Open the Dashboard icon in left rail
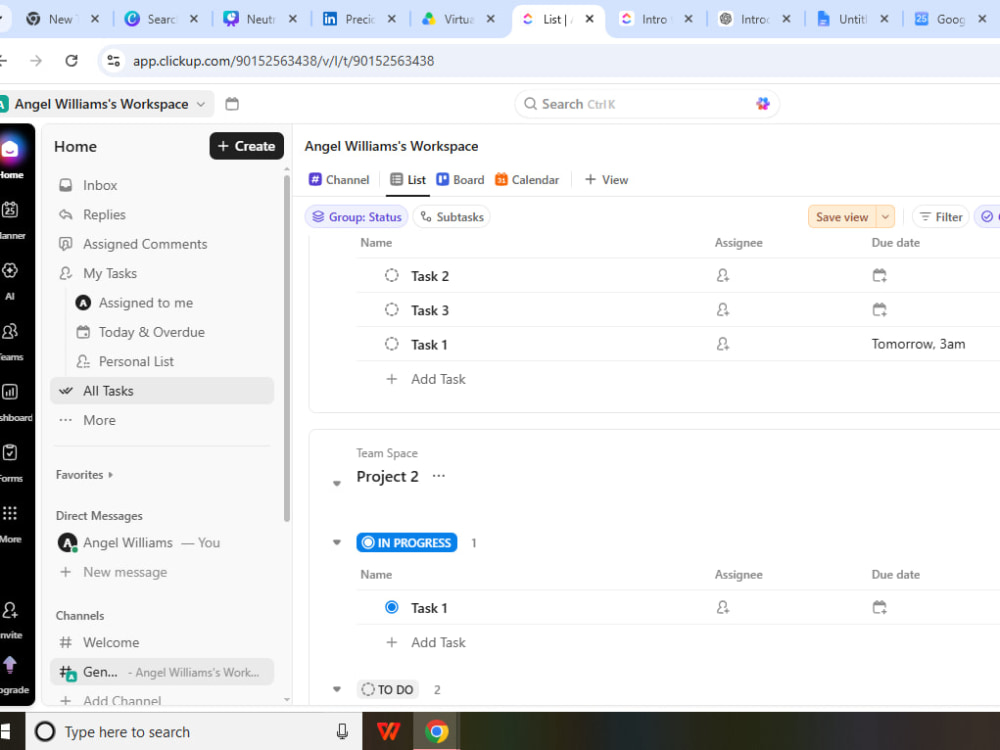Image resolution: width=1000 pixels, height=750 pixels. tap(10, 392)
